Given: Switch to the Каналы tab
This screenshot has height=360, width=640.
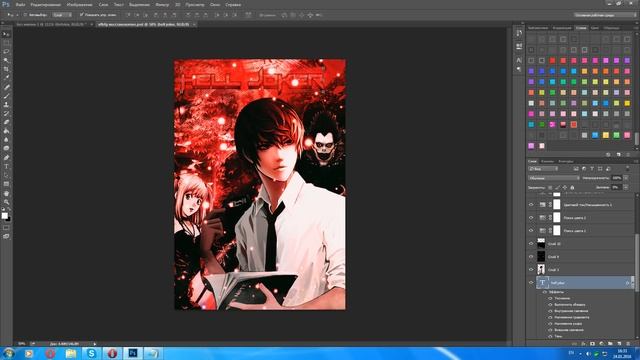Looking at the screenshot, I should [x=547, y=161].
